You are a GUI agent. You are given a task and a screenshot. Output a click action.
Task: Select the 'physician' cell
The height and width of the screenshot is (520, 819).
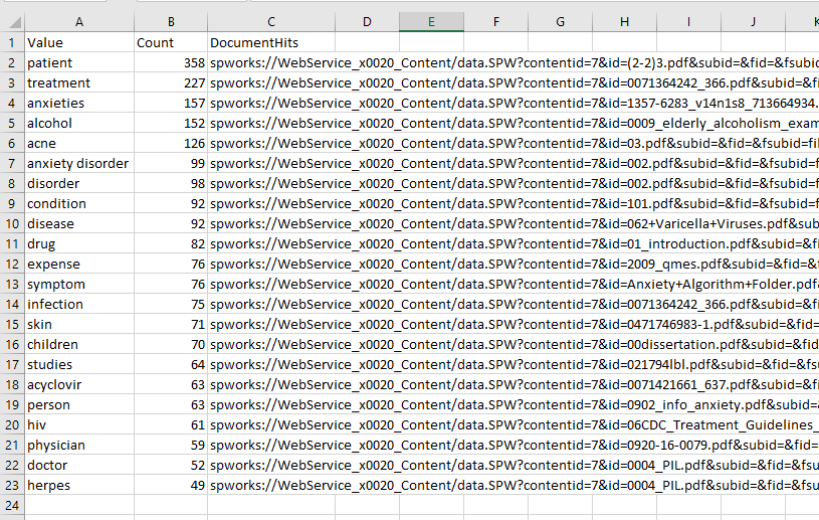79,445
